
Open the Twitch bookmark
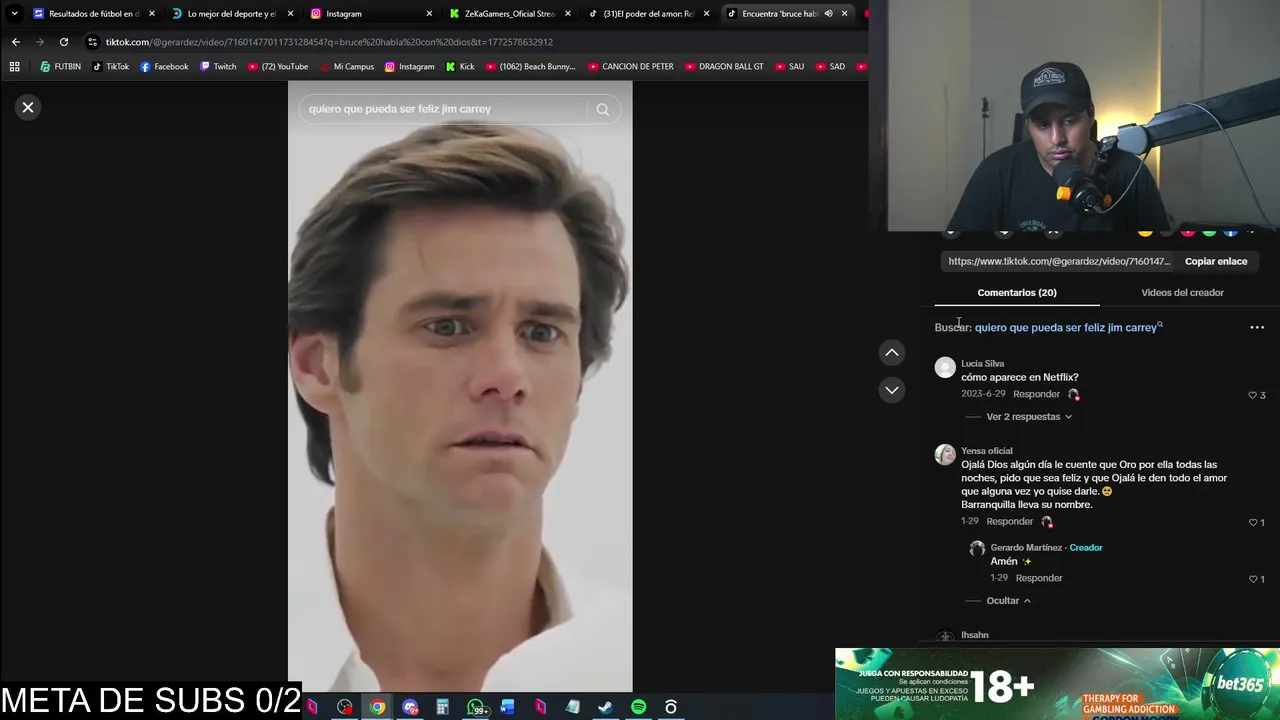click(x=218, y=67)
